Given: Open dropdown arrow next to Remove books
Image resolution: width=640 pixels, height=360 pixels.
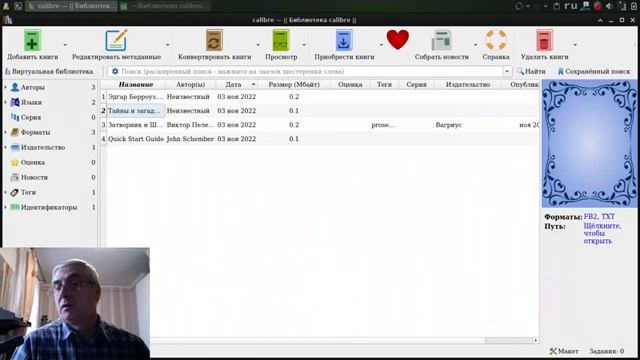Looking at the screenshot, I should tap(575, 44).
